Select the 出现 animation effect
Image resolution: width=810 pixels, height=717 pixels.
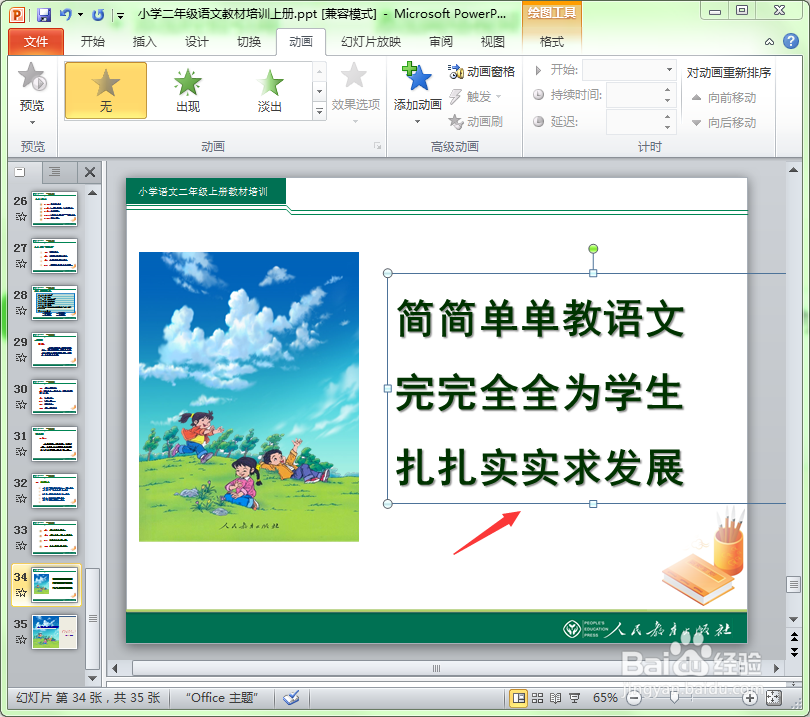click(188, 90)
